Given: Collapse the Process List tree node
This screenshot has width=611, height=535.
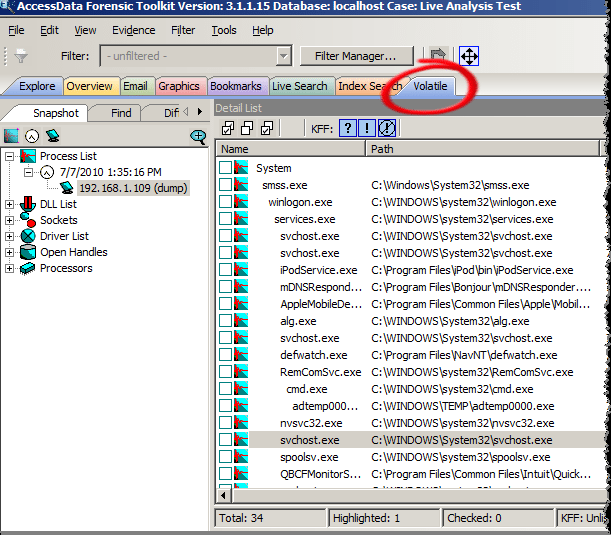Looking at the screenshot, I should point(10,156).
